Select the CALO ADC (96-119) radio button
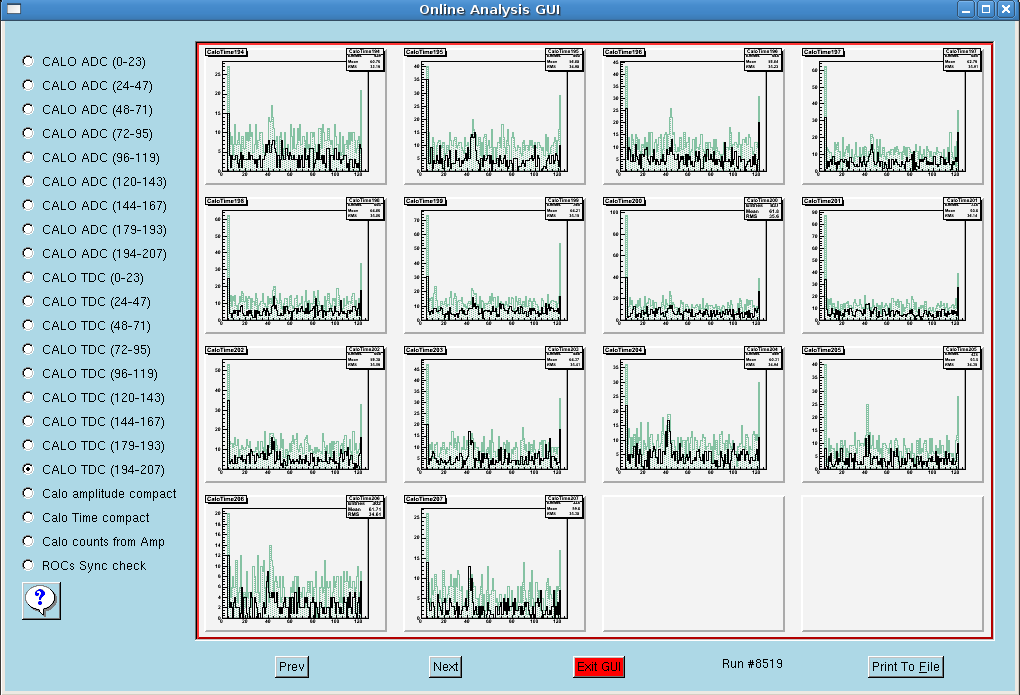The height and width of the screenshot is (695, 1020). coord(28,157)
